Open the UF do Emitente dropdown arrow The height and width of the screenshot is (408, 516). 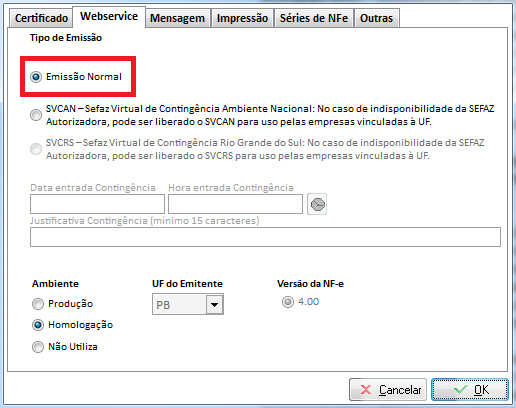pos(214,304)
